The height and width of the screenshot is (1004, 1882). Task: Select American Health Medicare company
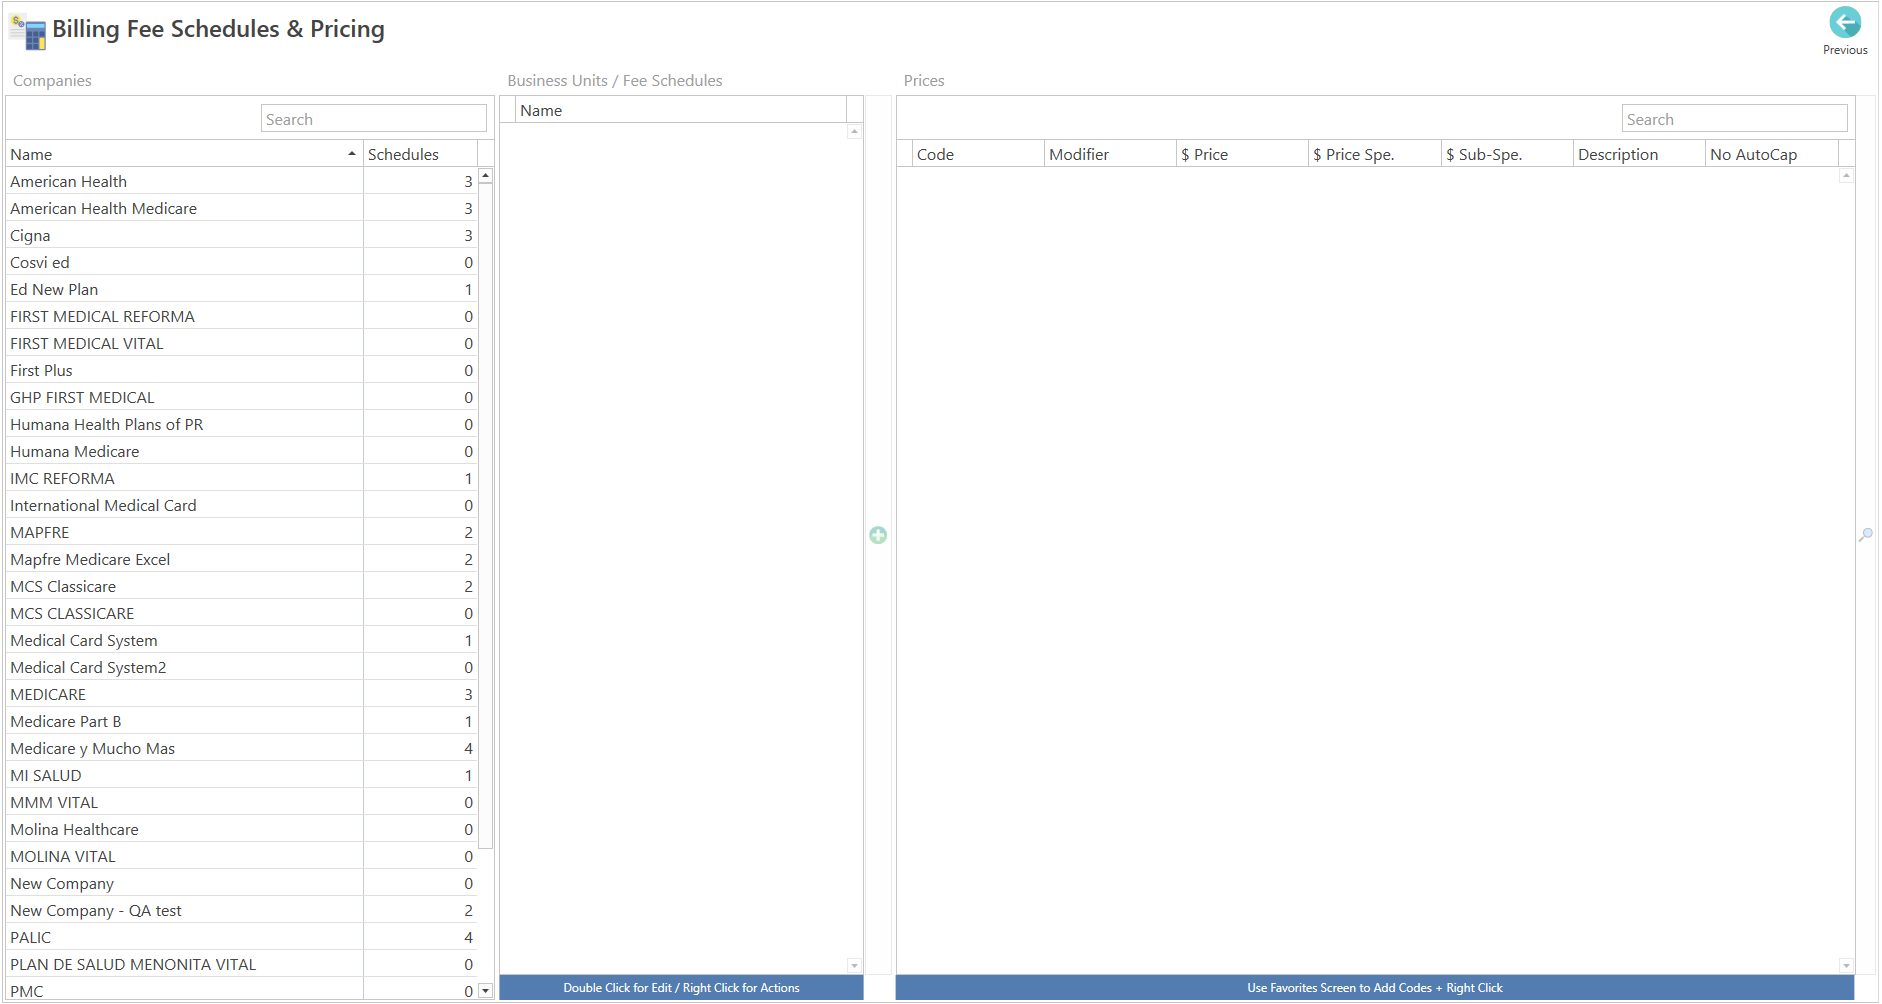(x=242, y=208)
